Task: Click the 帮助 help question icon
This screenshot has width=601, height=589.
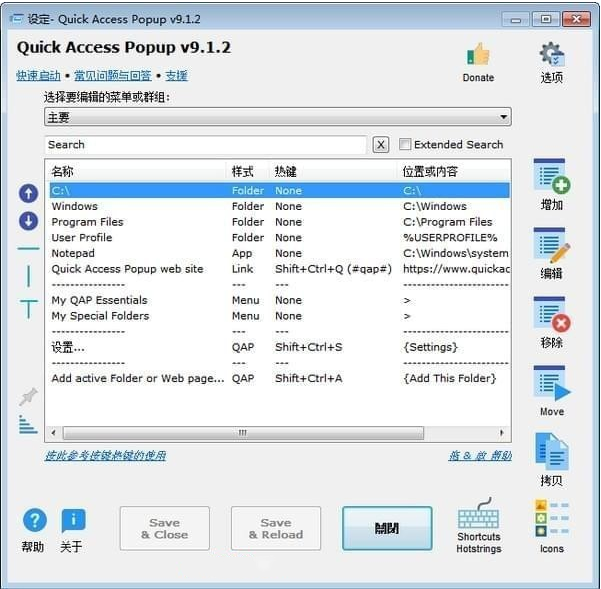Action: [34, 520]
